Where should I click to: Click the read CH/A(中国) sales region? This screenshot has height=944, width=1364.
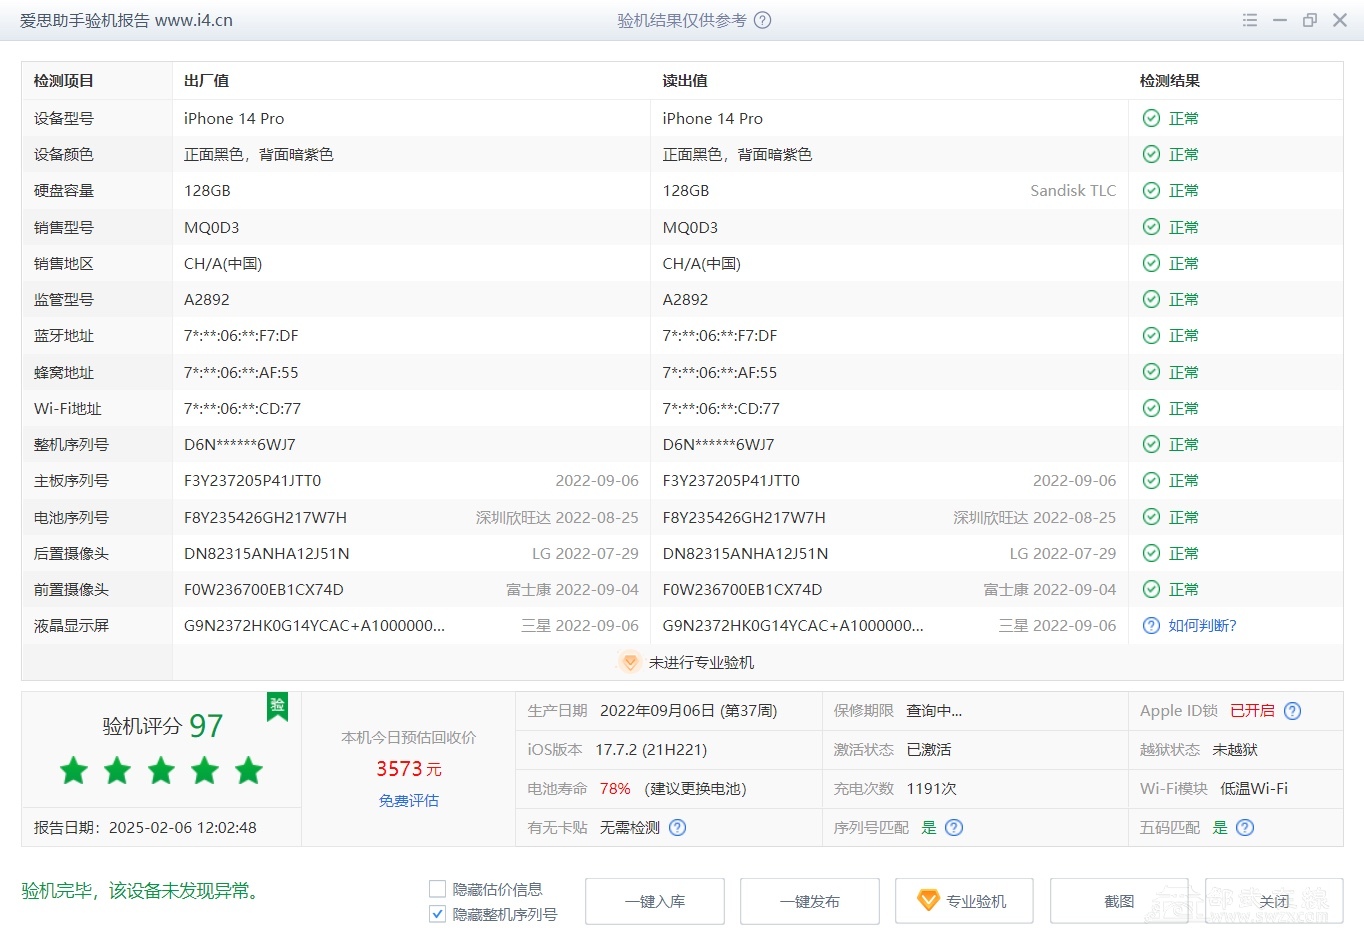702,263
